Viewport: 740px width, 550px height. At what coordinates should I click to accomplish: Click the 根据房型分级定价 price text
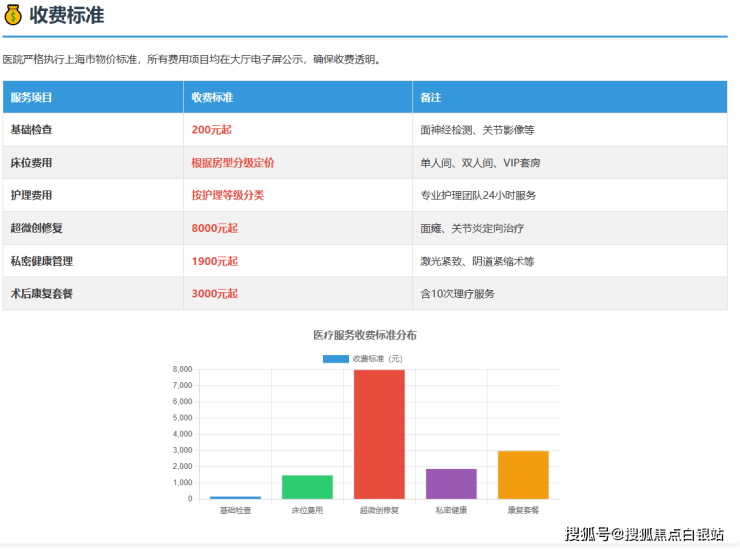pyautogui.click(x=233, y=163)
